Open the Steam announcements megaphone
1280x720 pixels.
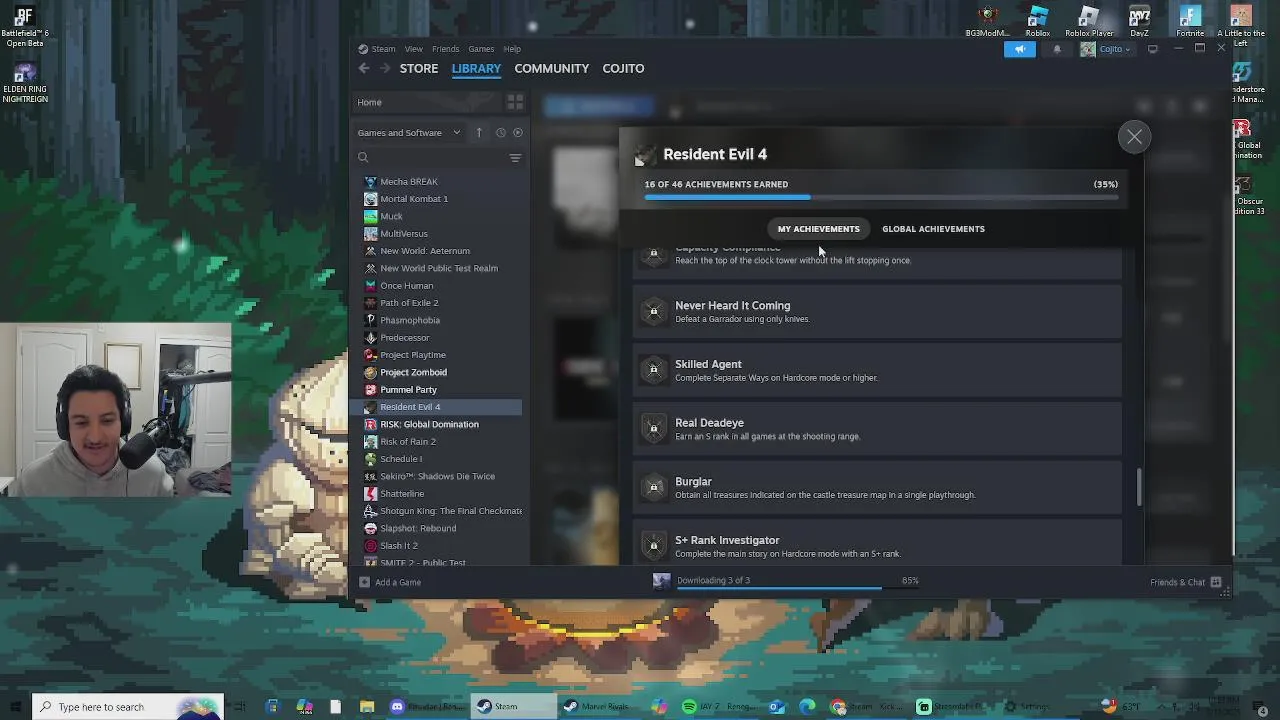coord(1019,49)
